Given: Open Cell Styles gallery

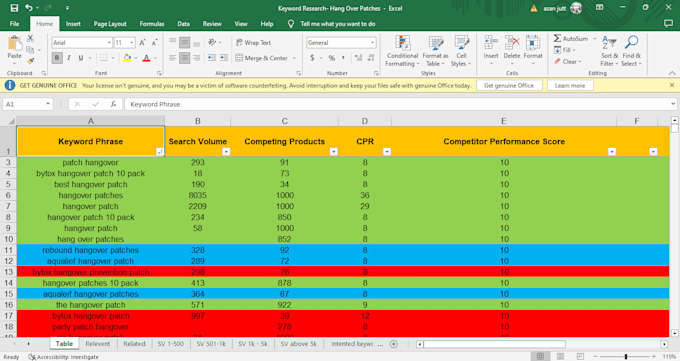Looking at the screenshot, I should 461,51.
